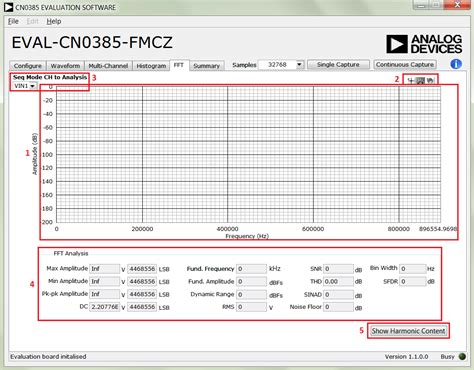Screen dimensions: 474x370
Task: Select the graph zoom tool
Action: [x=421, y=80]
